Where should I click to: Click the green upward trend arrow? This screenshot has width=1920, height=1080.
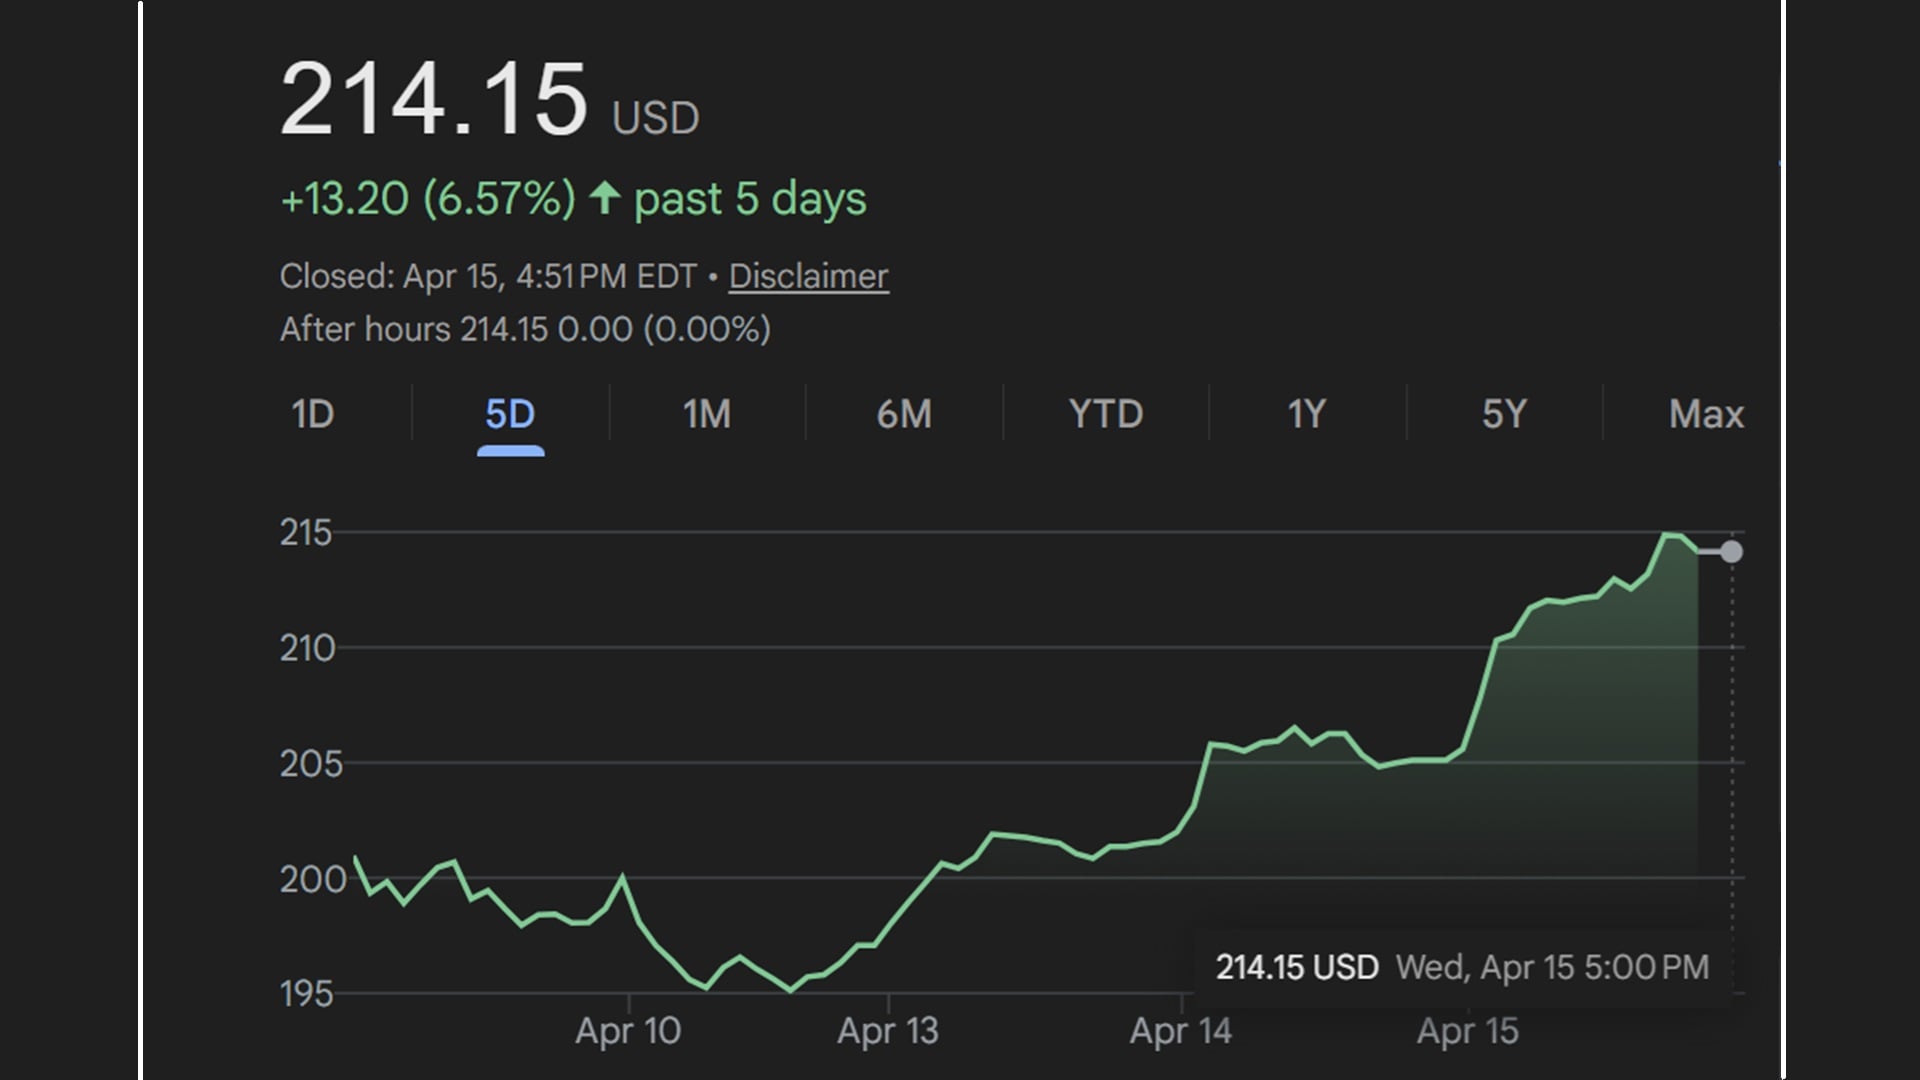[606, 198]
